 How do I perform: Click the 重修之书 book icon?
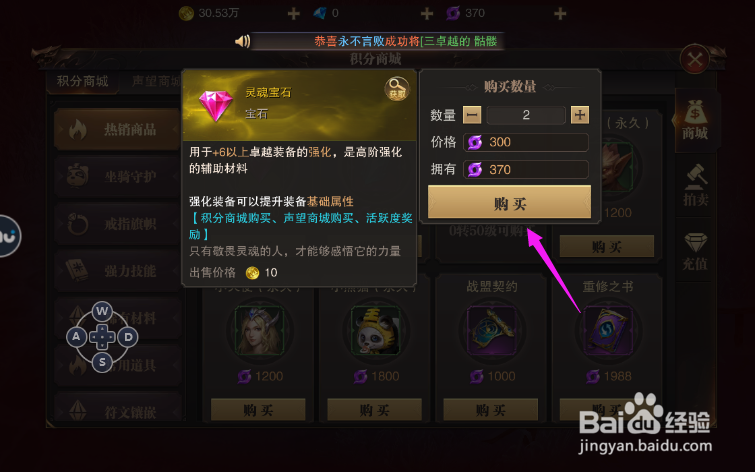pyautogui.click(x=608, y=331)
